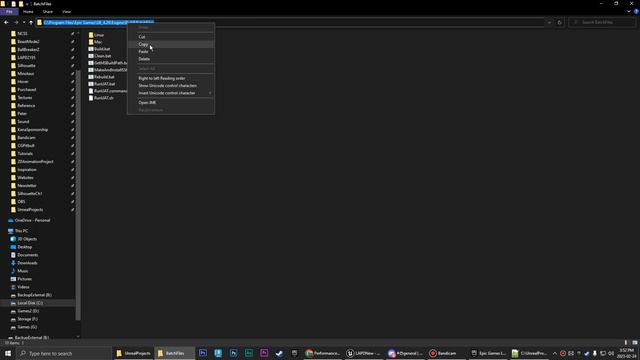The width and height of the screenshot is (640, 360).
Task: Open the File ribbon tab
Action: tap(9, 12)
